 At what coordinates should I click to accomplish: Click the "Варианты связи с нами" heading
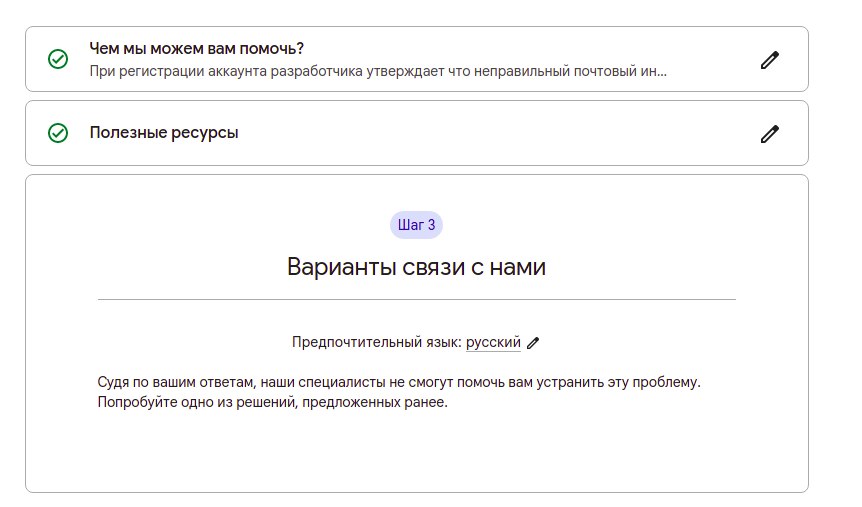[416, 267]
